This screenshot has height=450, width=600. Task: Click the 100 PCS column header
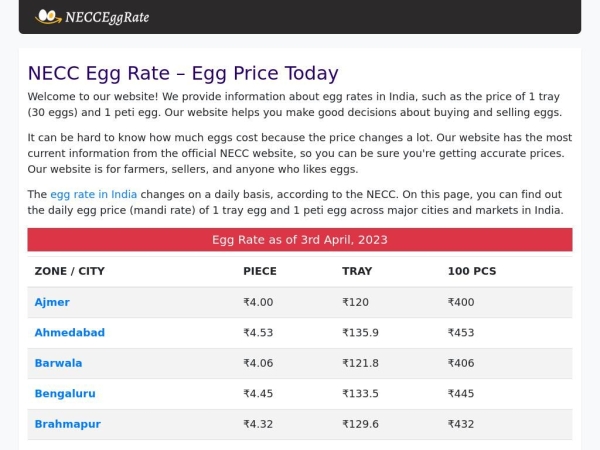(x=471, y=271)
